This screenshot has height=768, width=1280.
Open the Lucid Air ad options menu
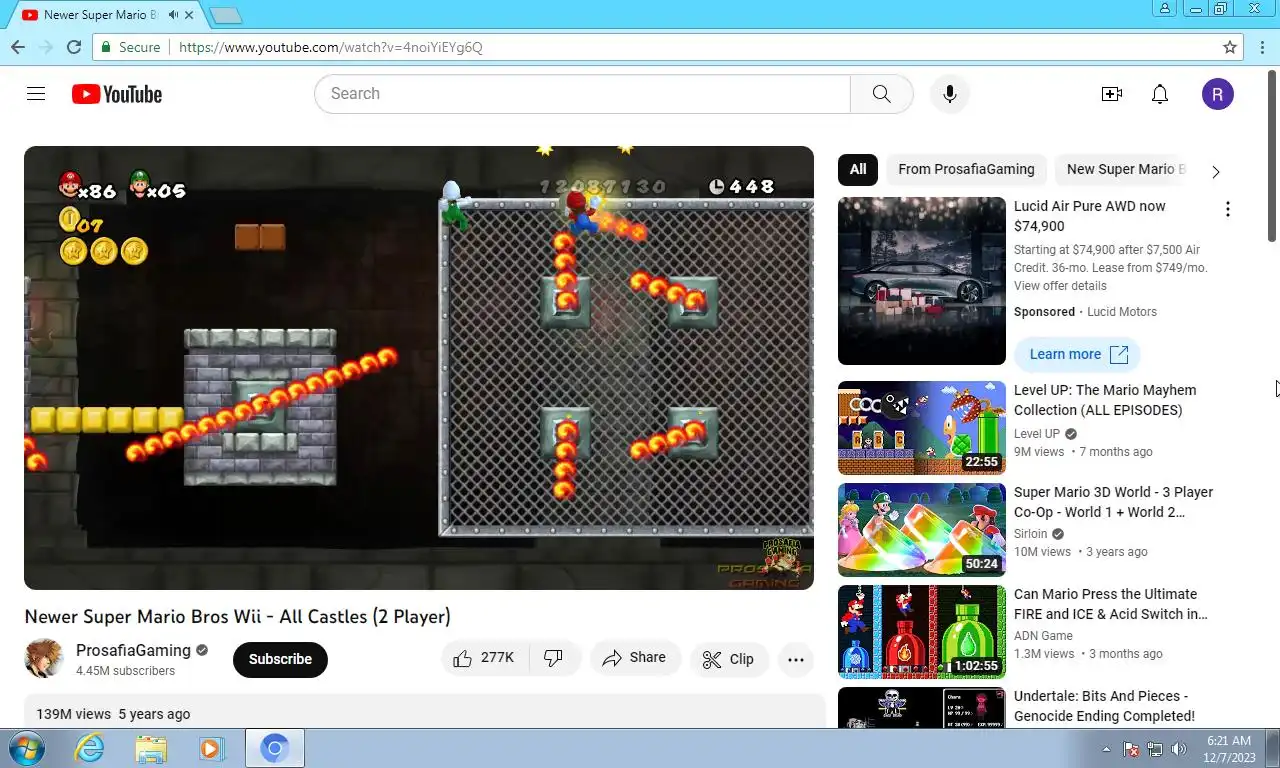1228,209
